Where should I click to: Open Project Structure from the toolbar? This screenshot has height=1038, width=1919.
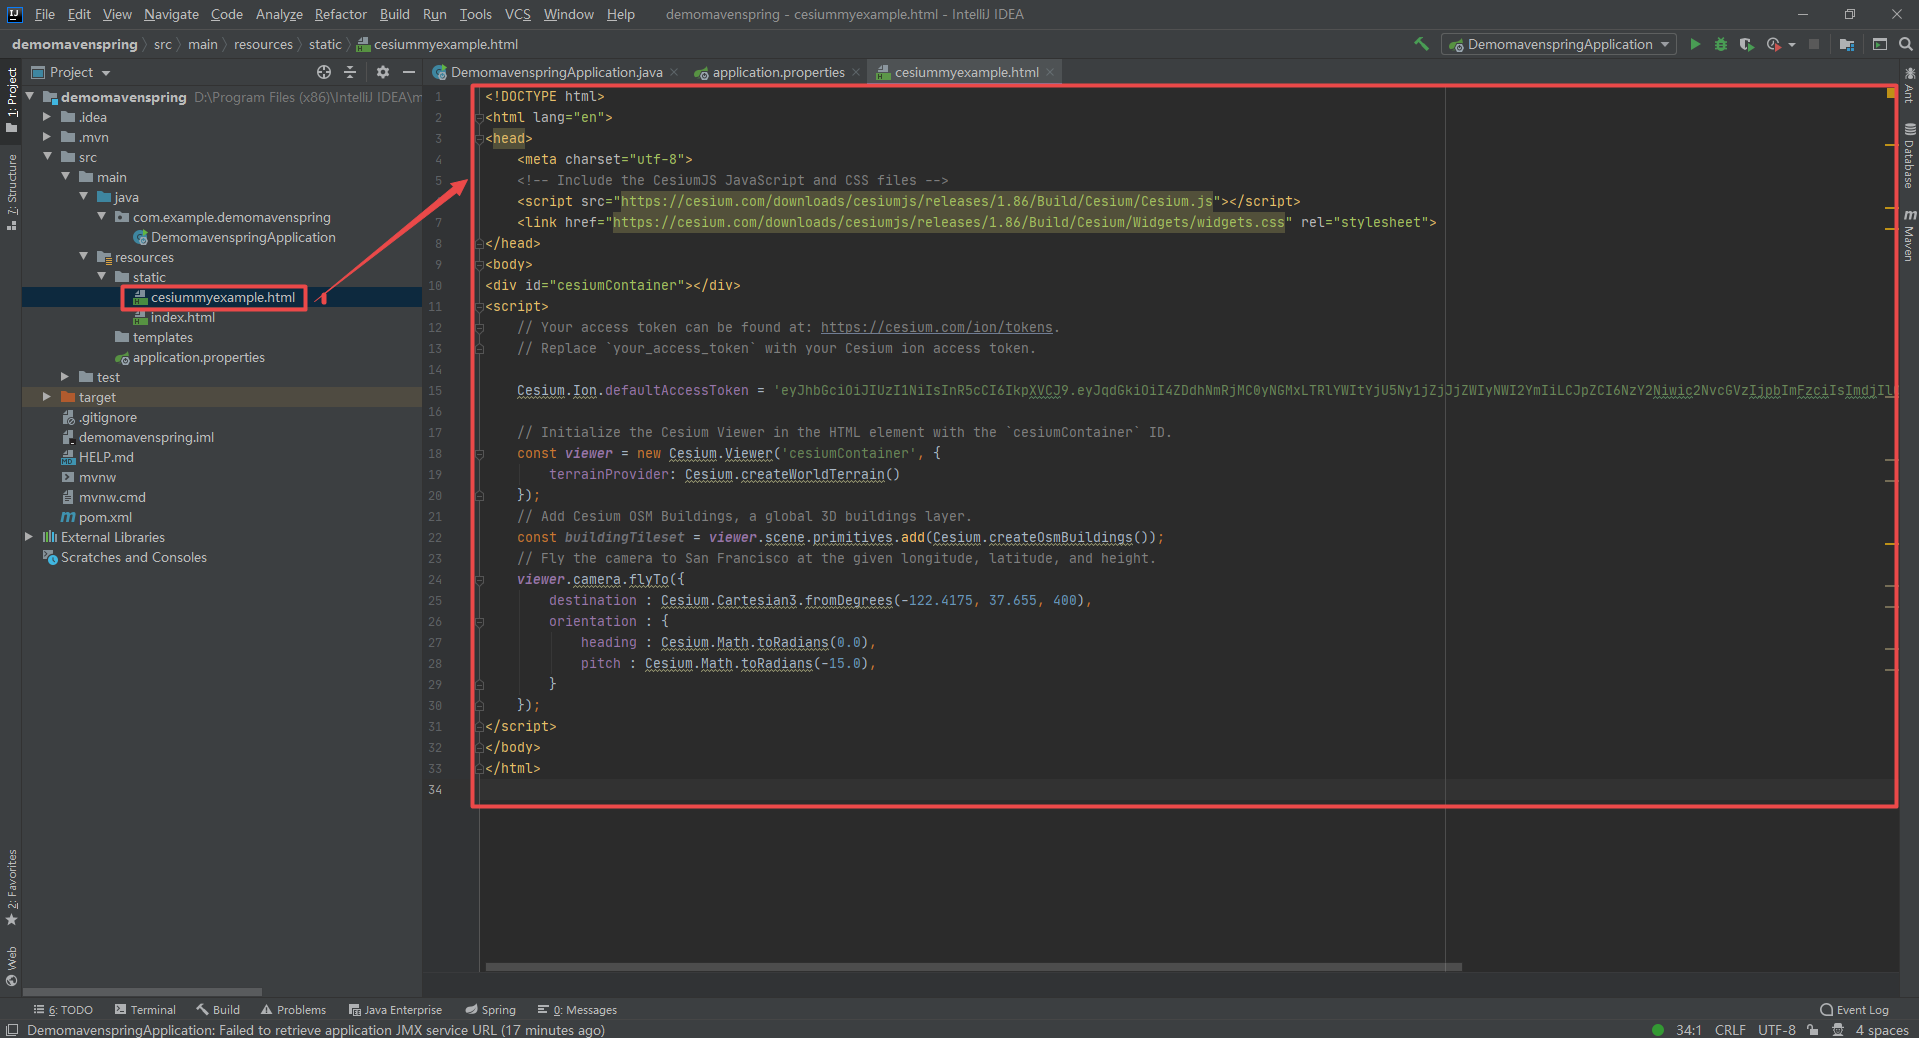pos(1847,44)
